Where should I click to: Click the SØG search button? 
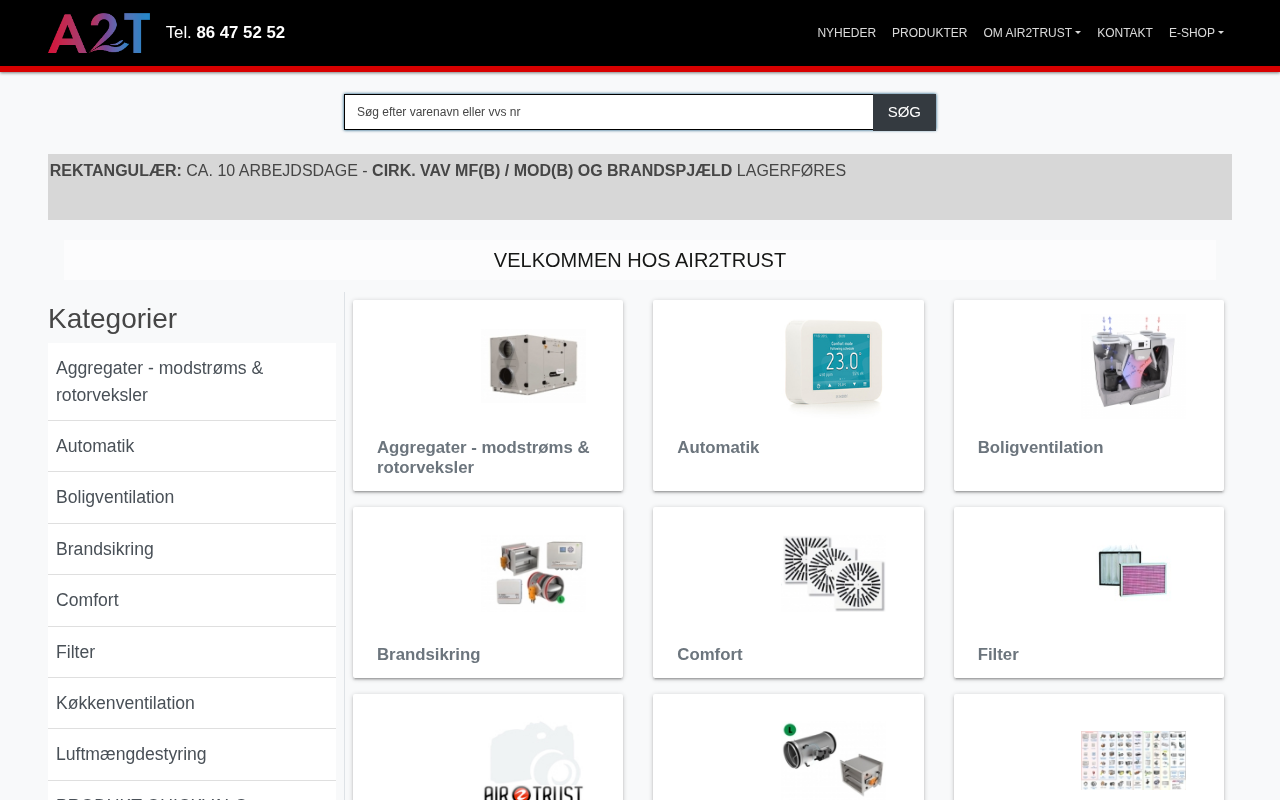point(904,112)
